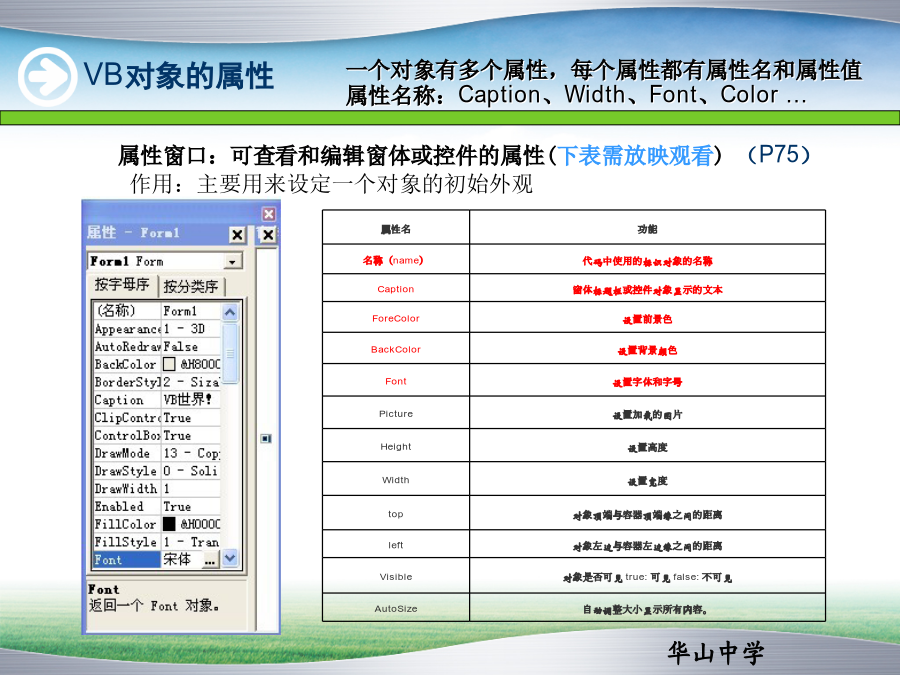Click the FillColor black color swatch
Viewport: 900px width, 675px height.
click(169, 523)
